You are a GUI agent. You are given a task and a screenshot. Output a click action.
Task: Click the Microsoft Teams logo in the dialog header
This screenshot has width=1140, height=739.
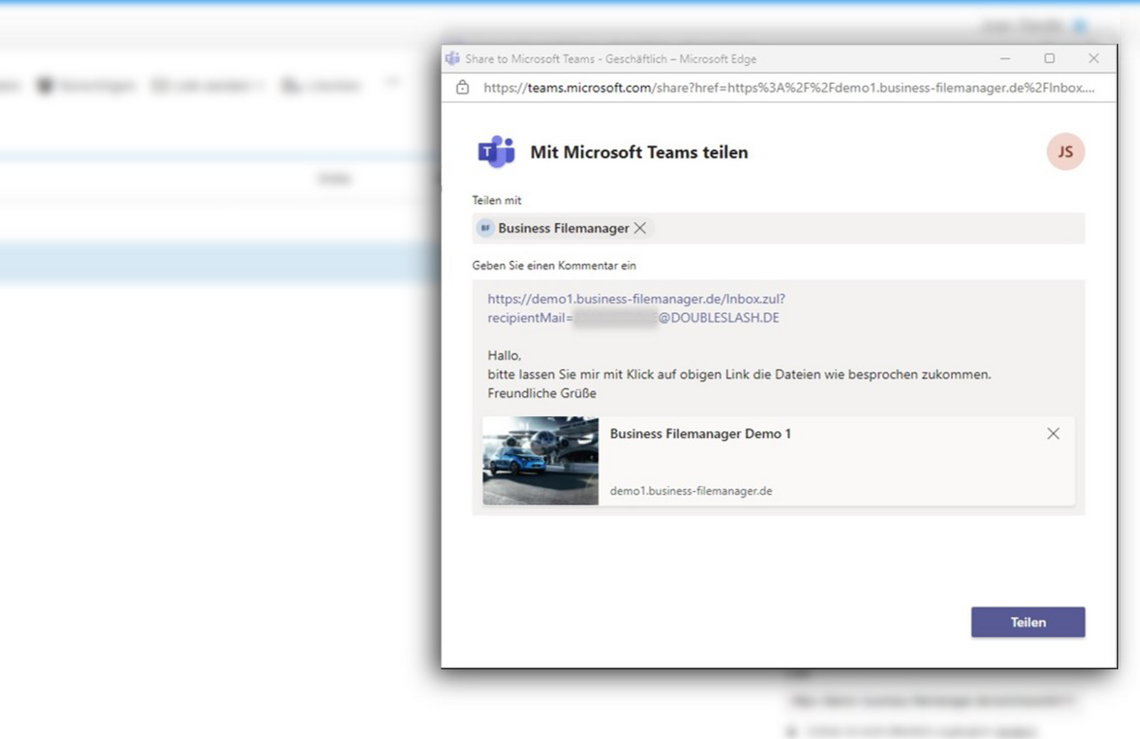coord(496,152)
